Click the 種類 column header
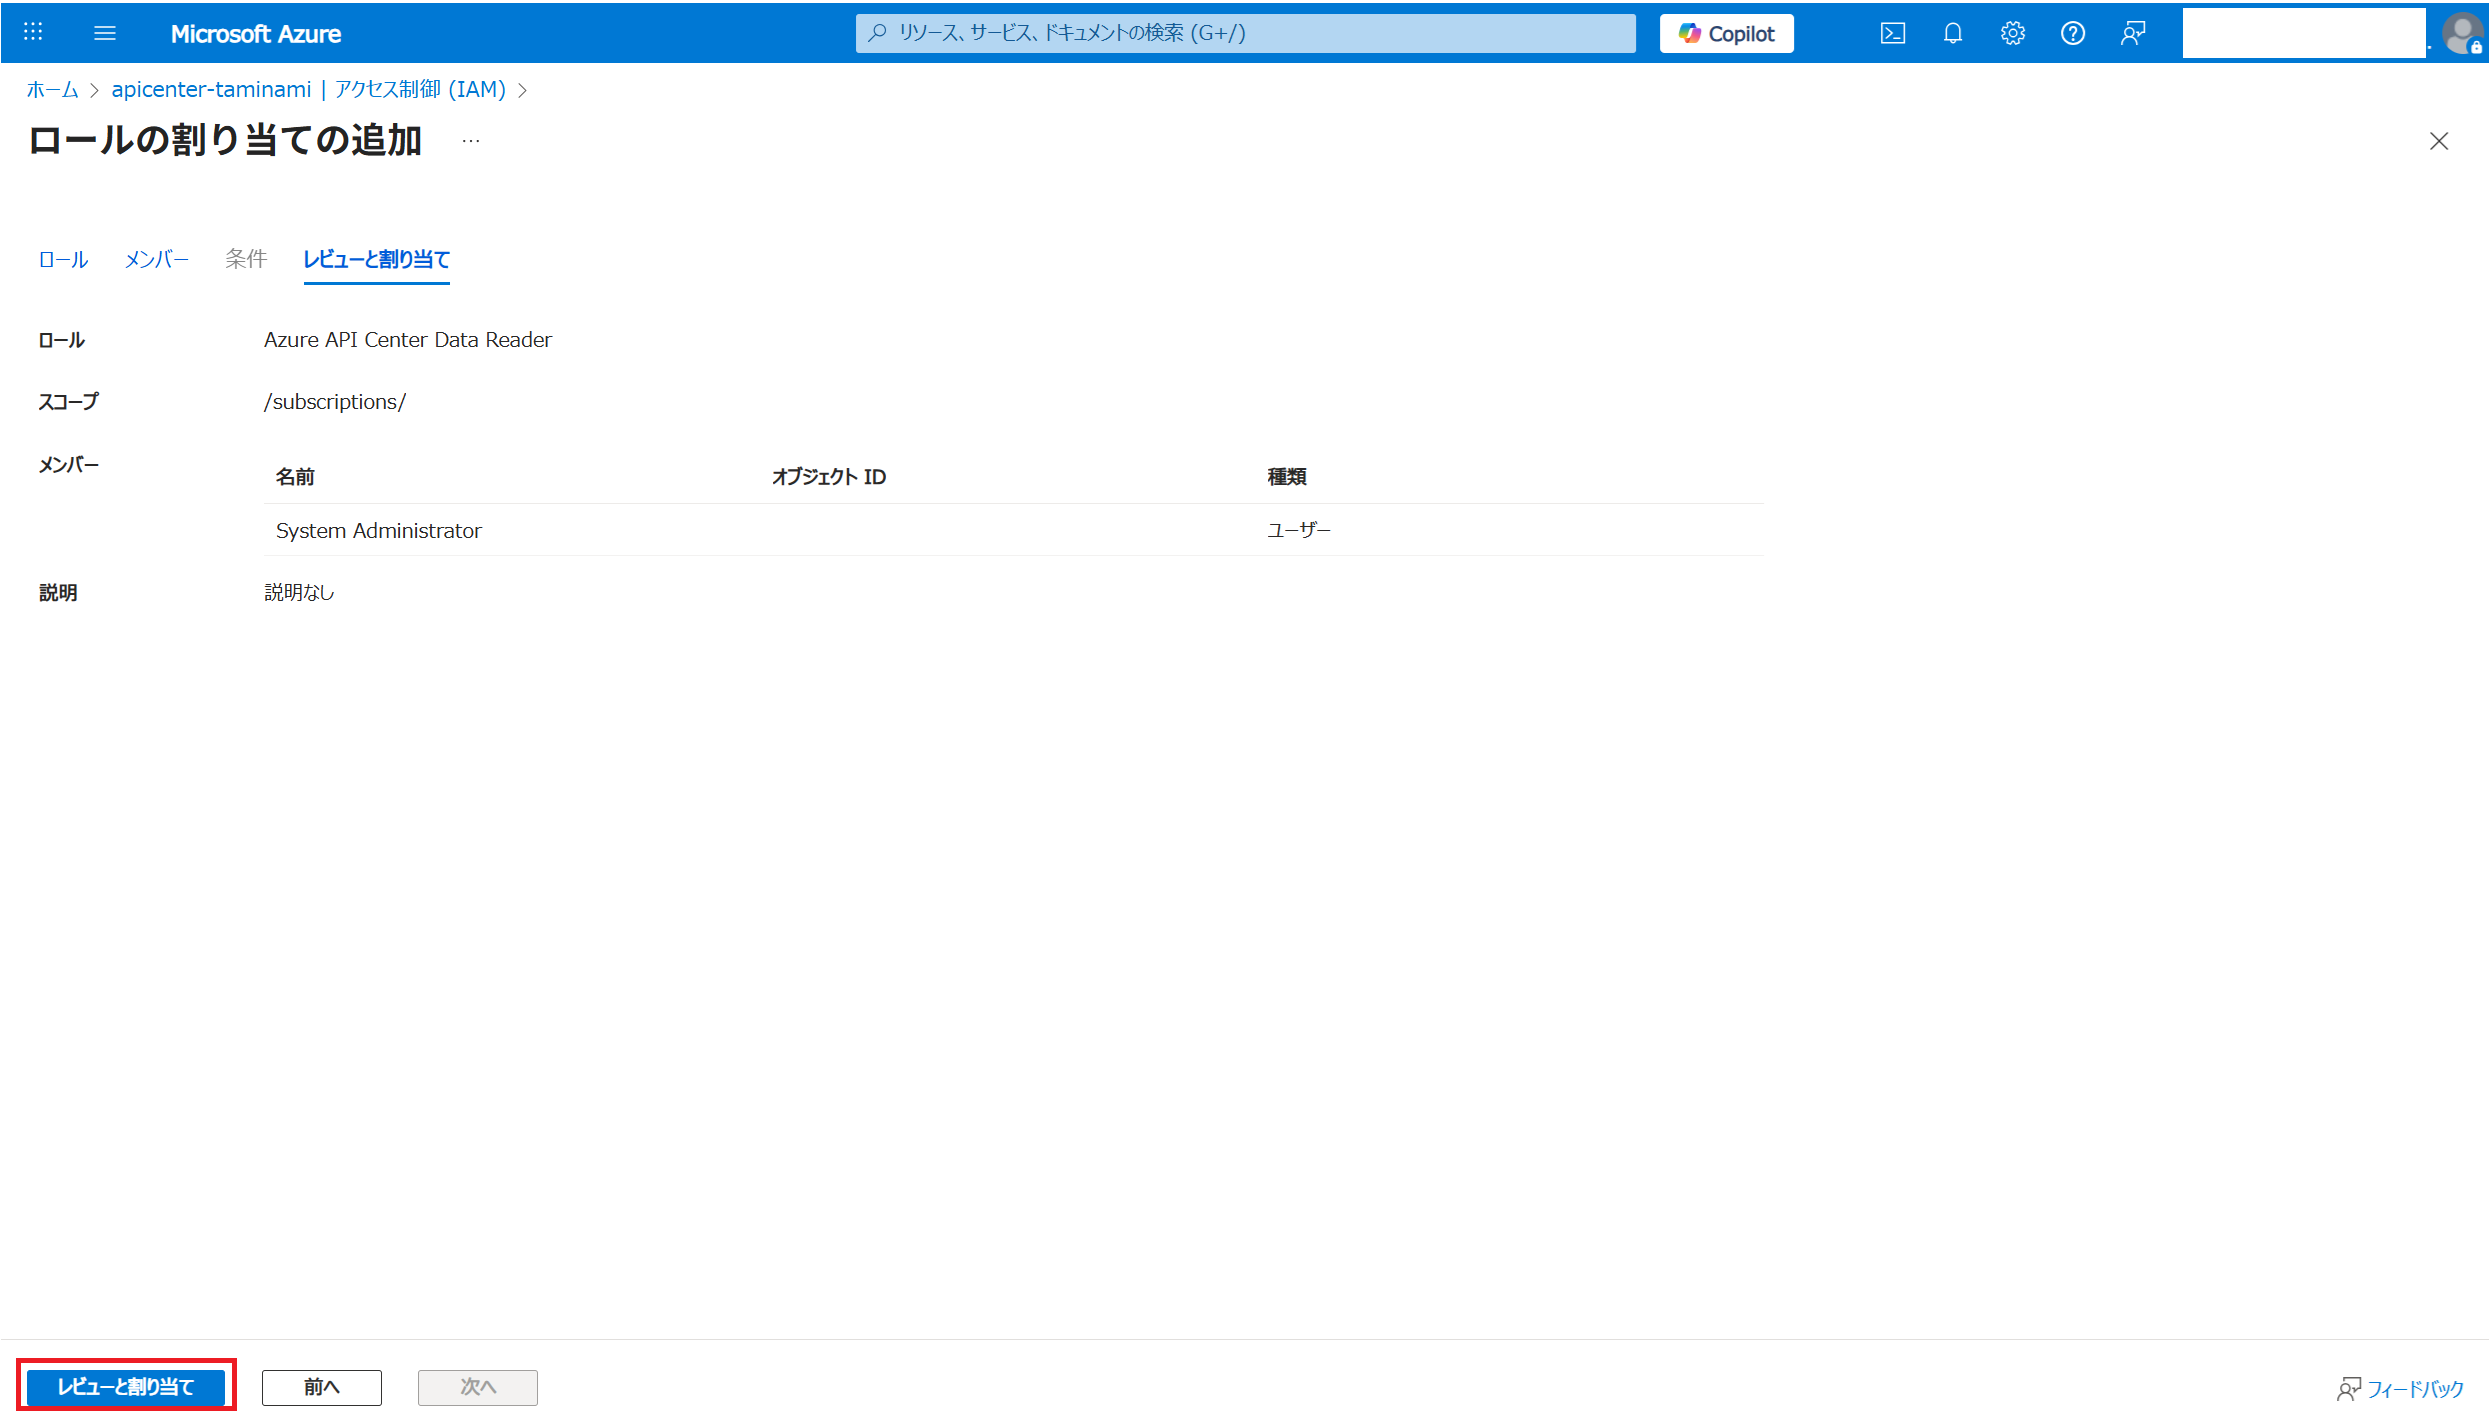2489x1418 pixels. 1287,477
